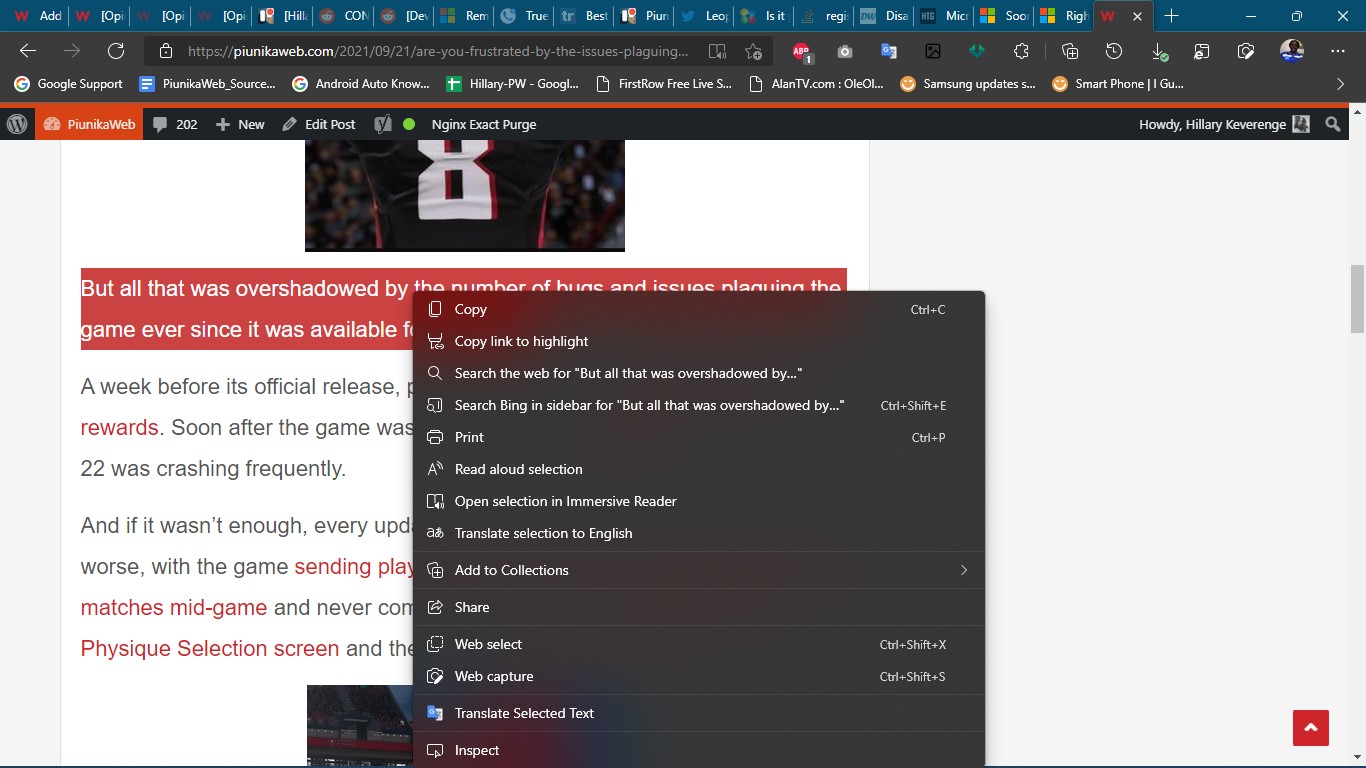Select Web select menu entry
This screenshot has height=768, width=1366.
pyautogui.click(x=699, y=645)
